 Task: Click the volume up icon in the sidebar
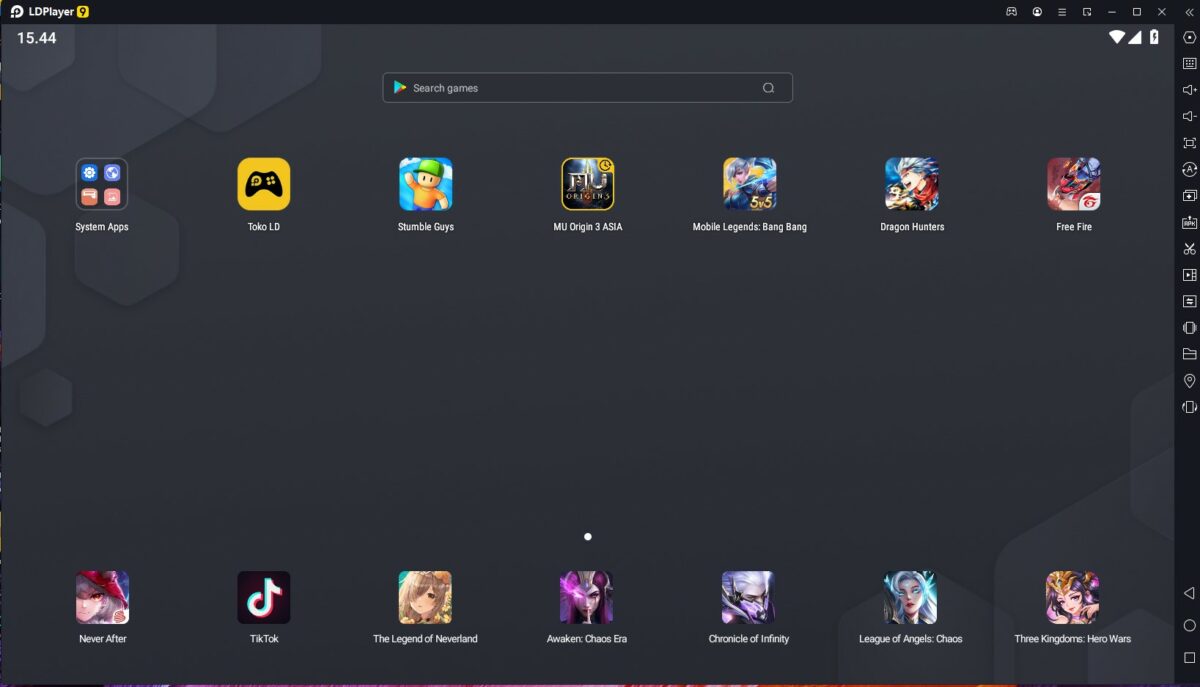1189,90
